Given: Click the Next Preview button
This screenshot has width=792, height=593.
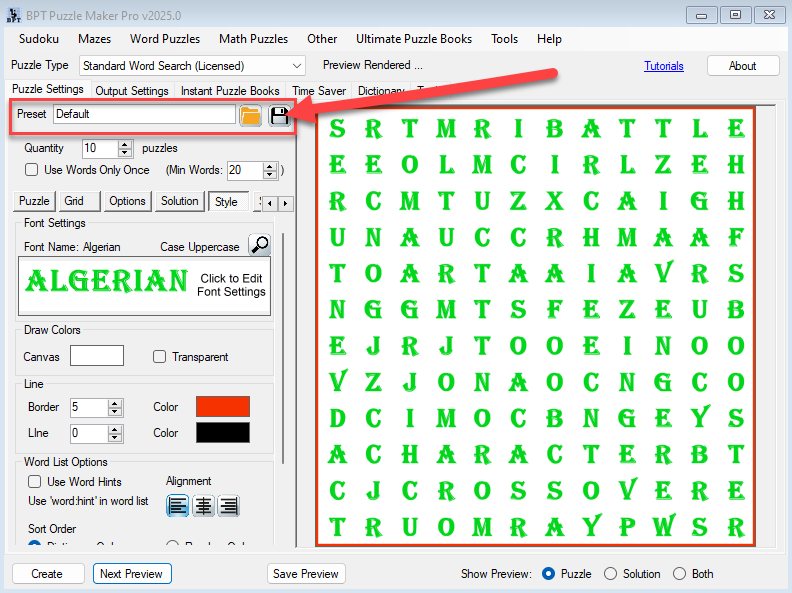Looking at the screenshot, I should point(132,574).
